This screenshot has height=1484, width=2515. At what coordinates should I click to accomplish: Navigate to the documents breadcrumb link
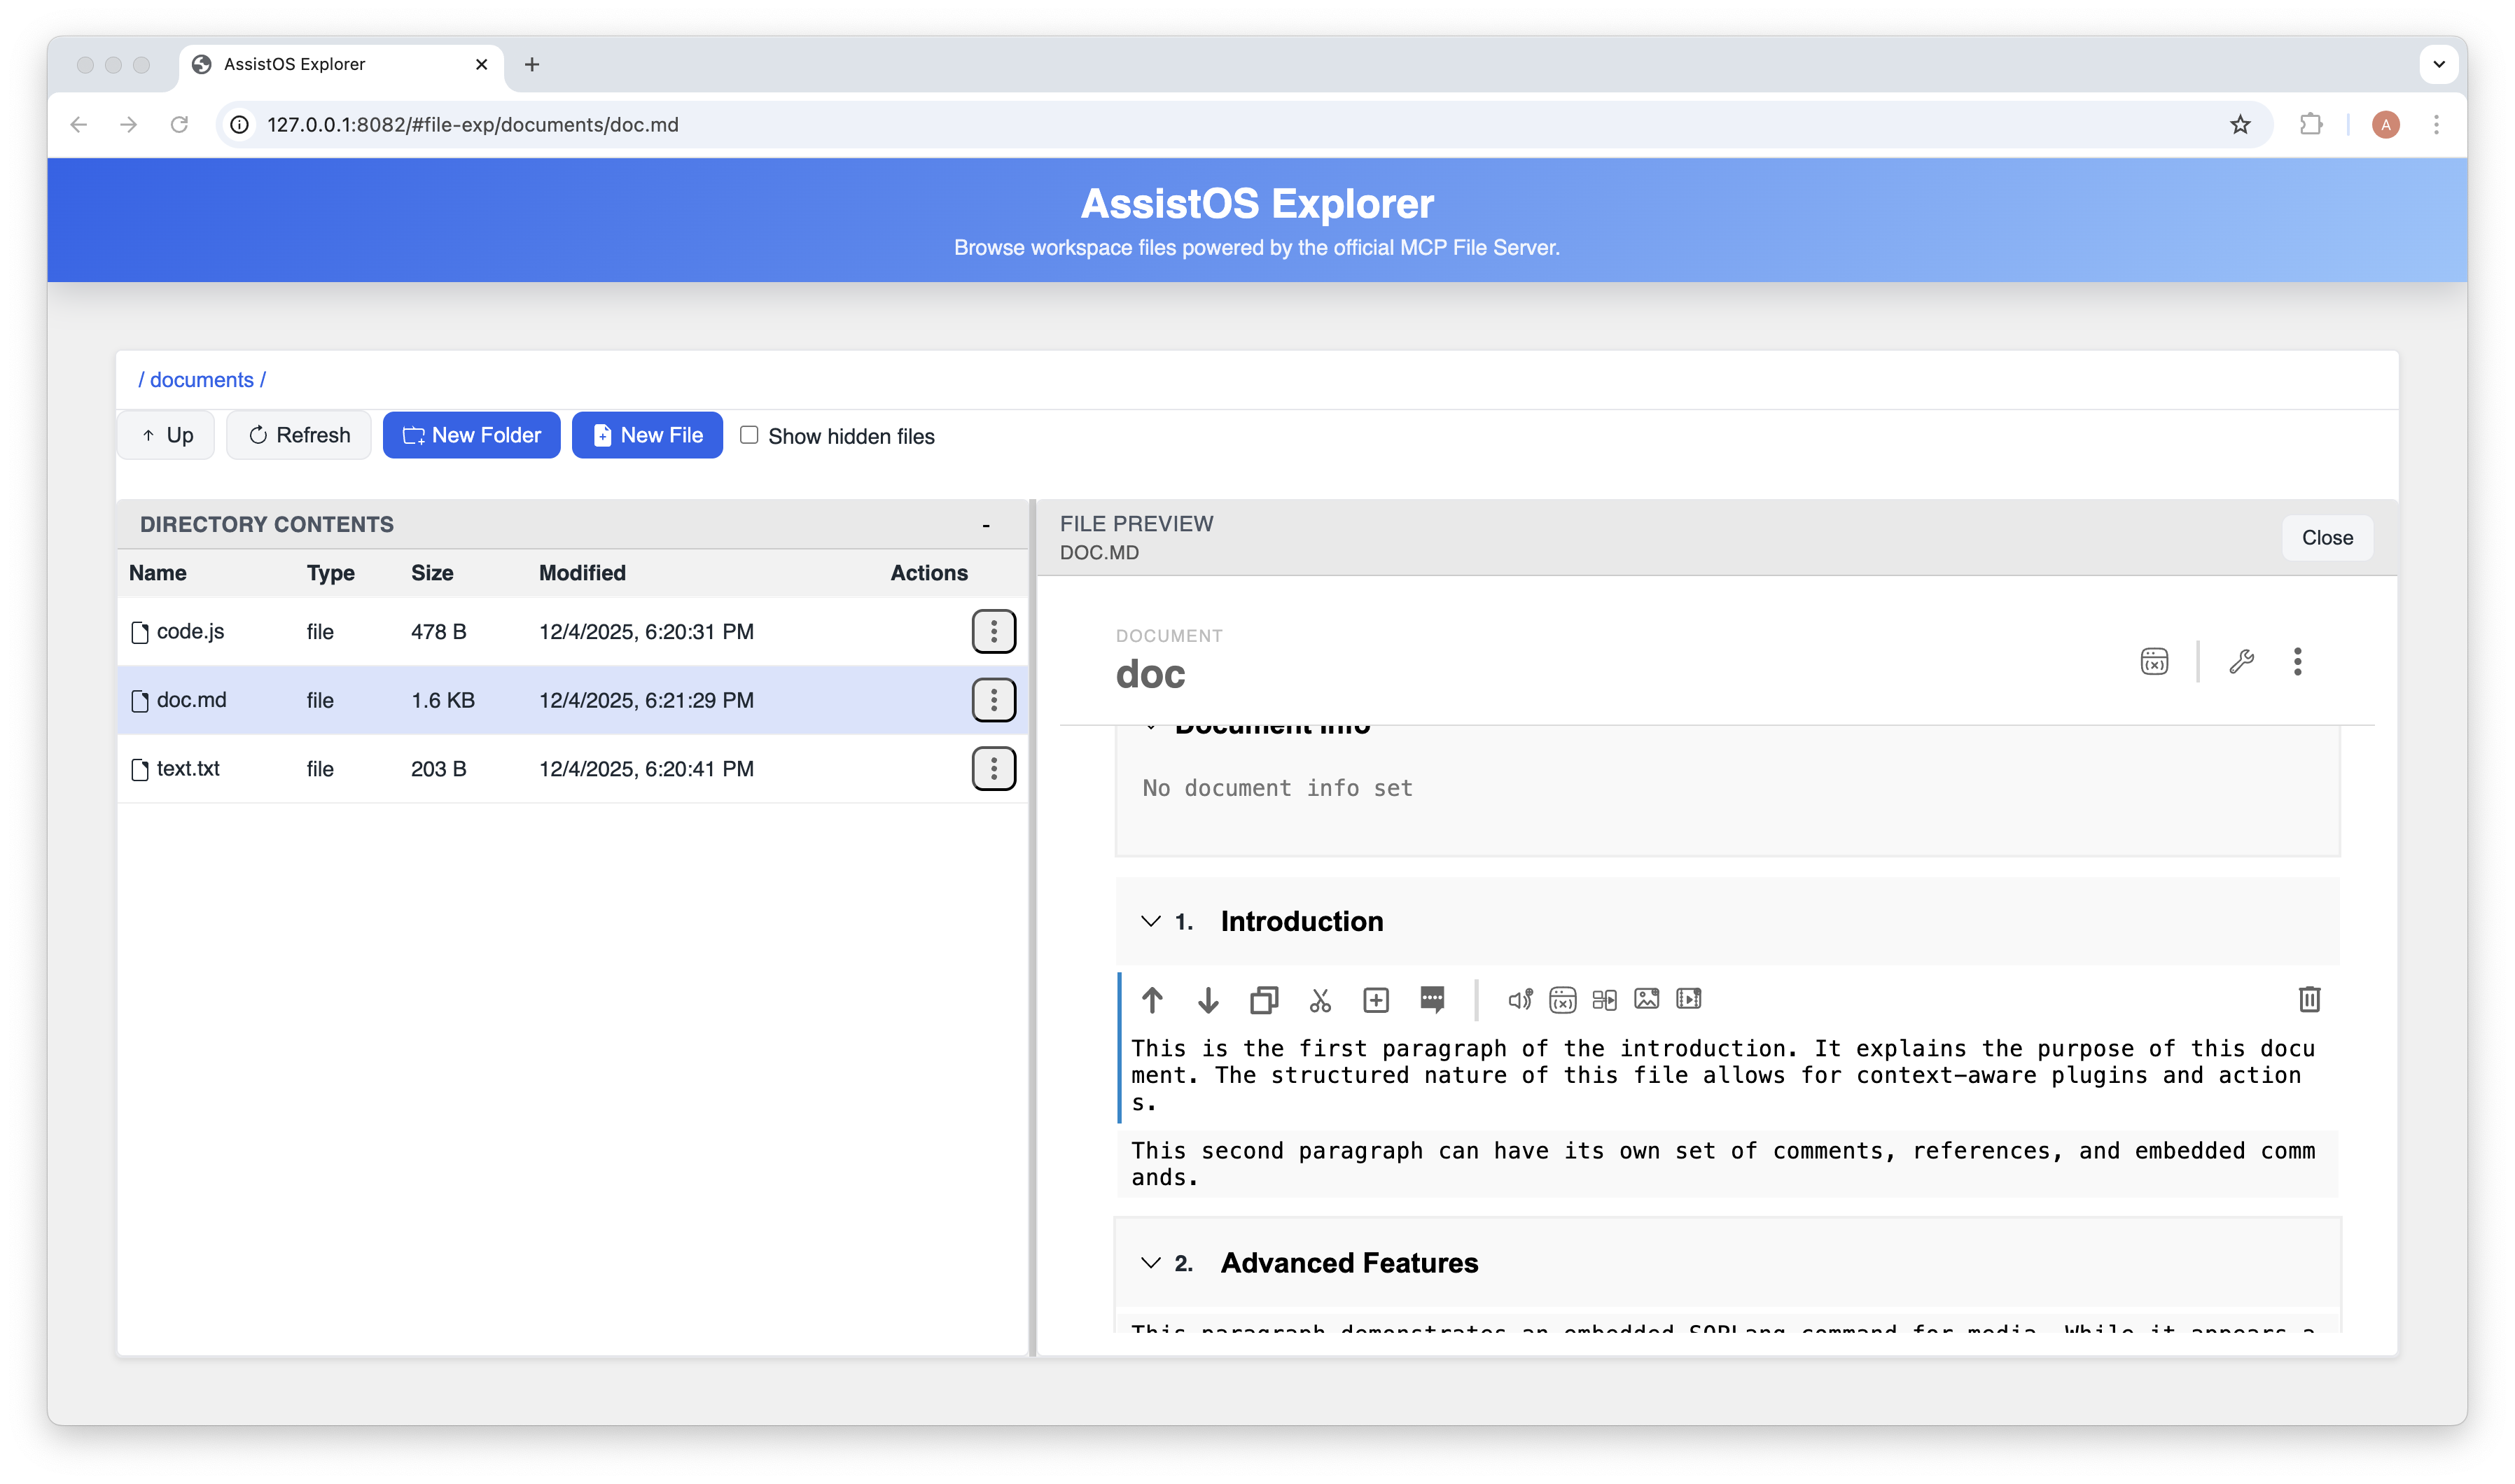pos(201,380)
